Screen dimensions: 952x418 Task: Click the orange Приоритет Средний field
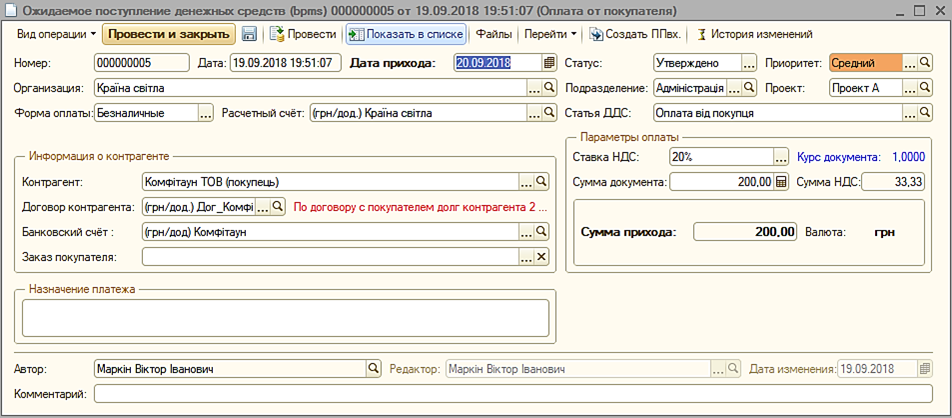click(865, 63)
